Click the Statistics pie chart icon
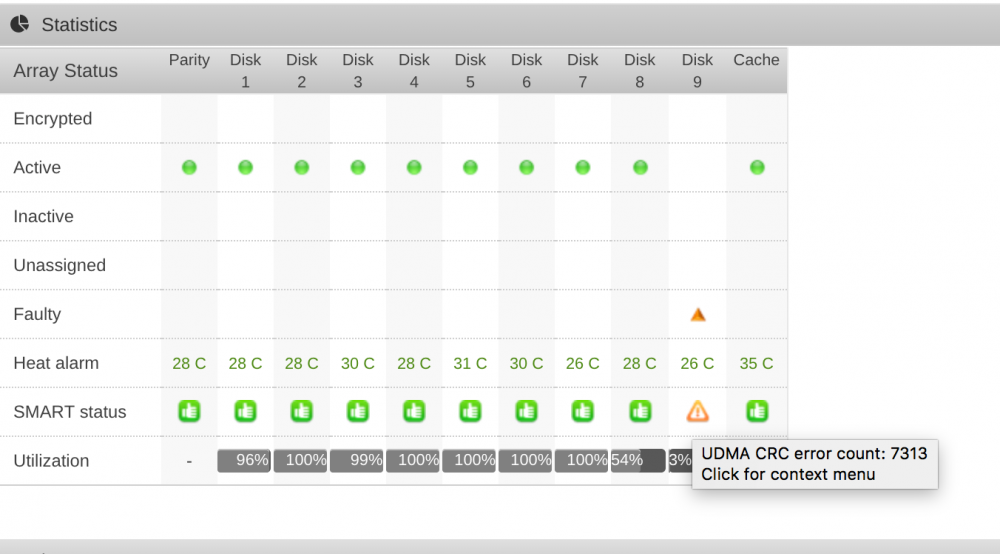Image resolution: width=1000 pixels, height=554 pixels. point(20,24)
